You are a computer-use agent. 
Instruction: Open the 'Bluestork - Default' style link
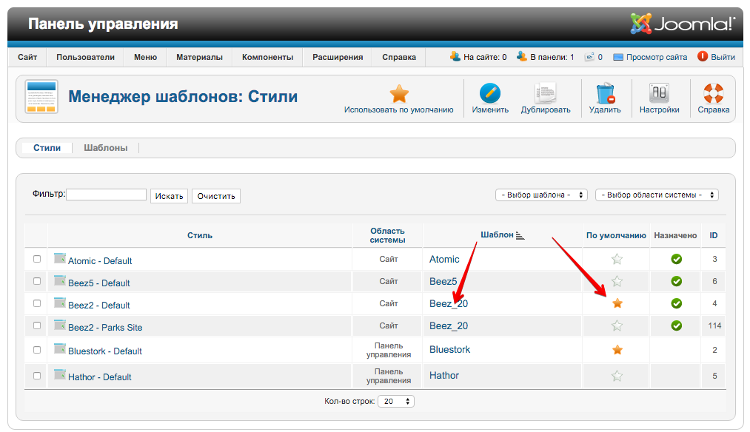pos(105,351)
